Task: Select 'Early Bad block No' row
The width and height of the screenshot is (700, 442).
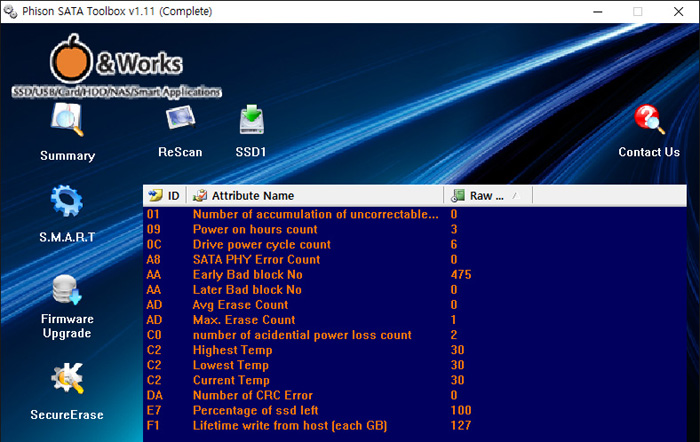Action: coord(415,275)
